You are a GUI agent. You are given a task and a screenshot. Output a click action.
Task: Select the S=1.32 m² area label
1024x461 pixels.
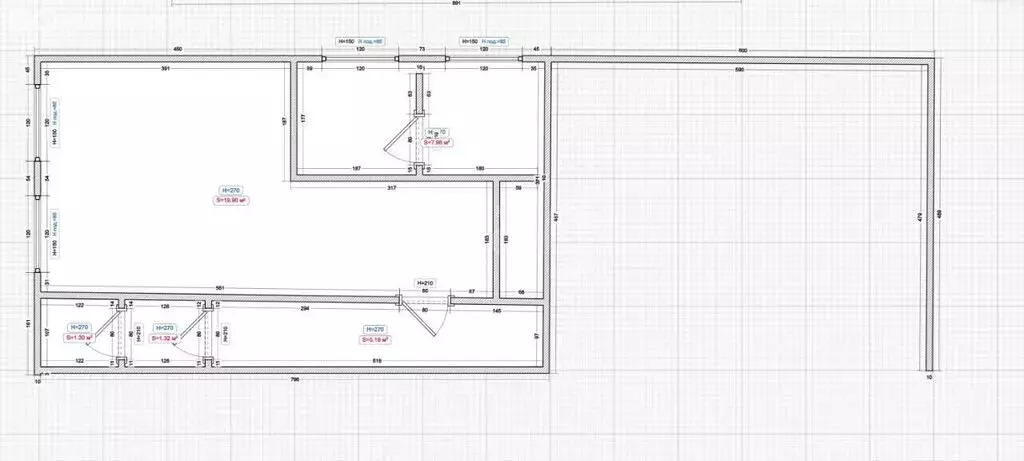pyautogui.click(x=164, y=338)
